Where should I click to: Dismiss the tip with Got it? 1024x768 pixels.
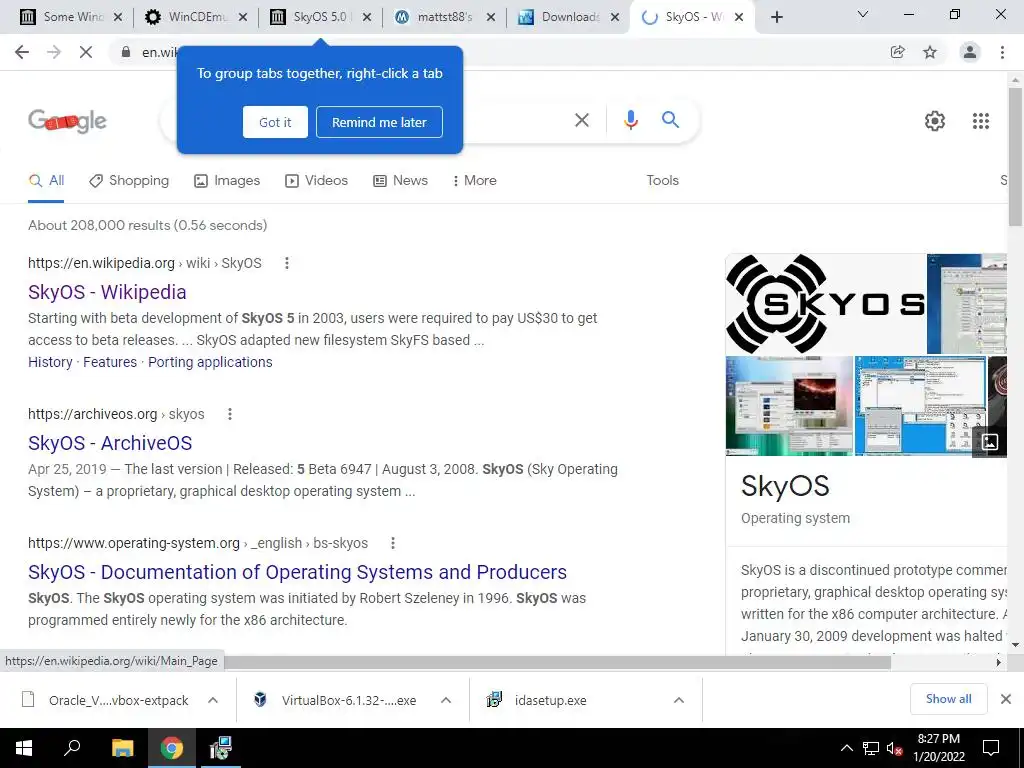coord(275,122)
